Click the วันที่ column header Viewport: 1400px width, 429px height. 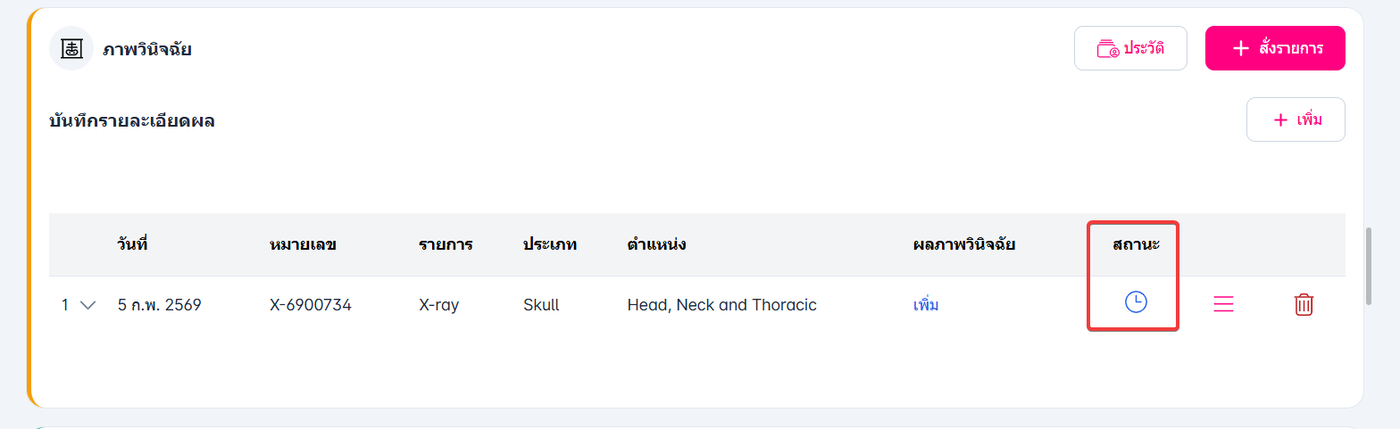click(x=132, y=245)
